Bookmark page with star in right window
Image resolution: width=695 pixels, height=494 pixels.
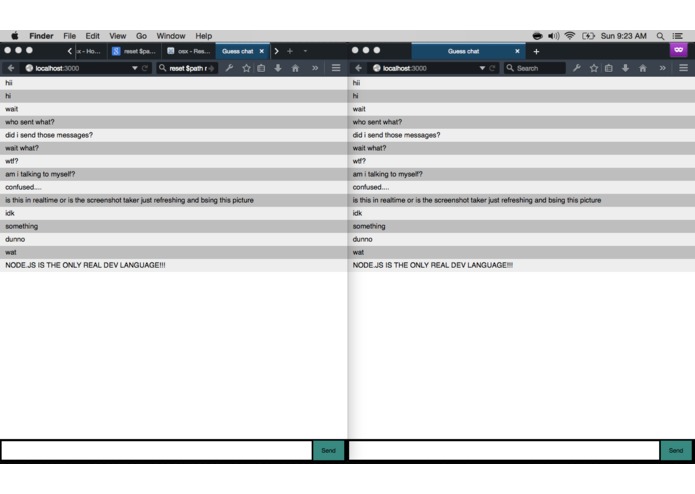(594, 68)
